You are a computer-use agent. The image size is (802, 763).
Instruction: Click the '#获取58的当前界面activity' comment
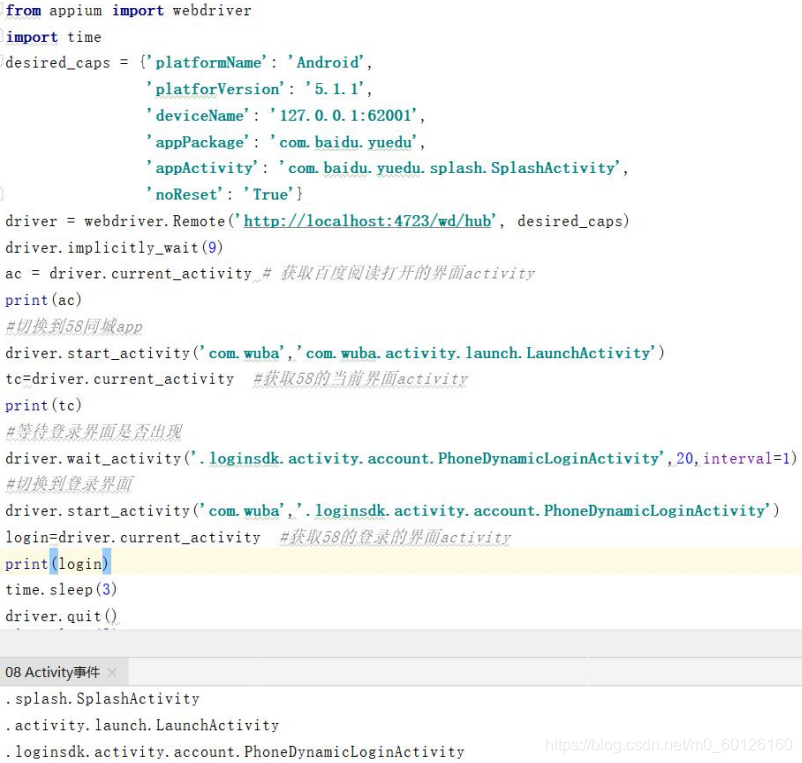[360, 379]
